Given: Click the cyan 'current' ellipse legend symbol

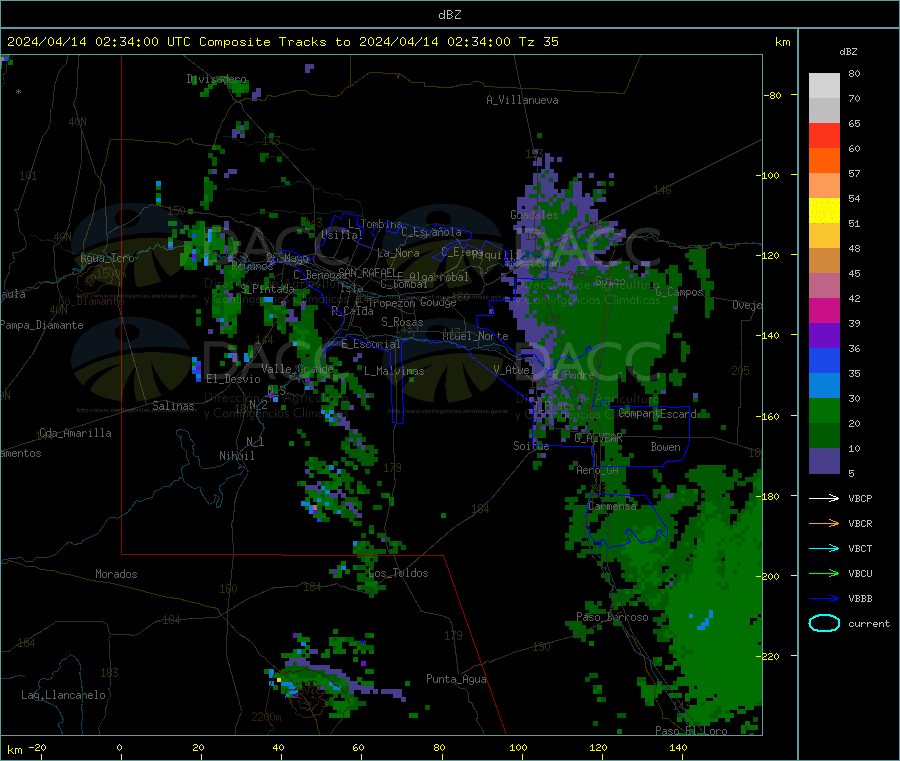Looking at the screenshot, I should click(824, 623).
